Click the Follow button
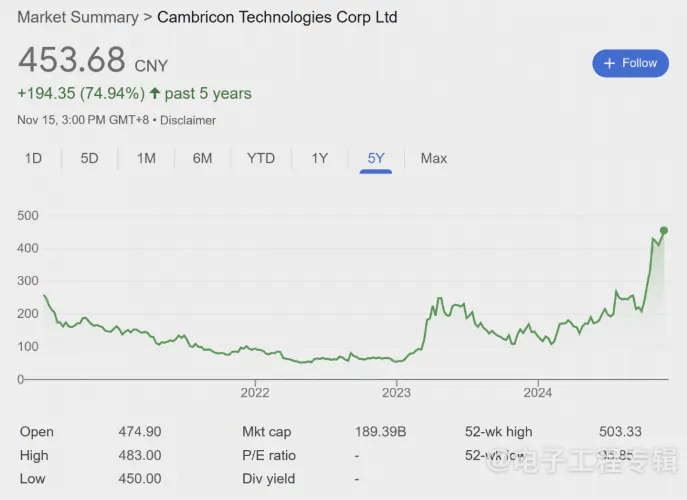 tap(630, 63)
